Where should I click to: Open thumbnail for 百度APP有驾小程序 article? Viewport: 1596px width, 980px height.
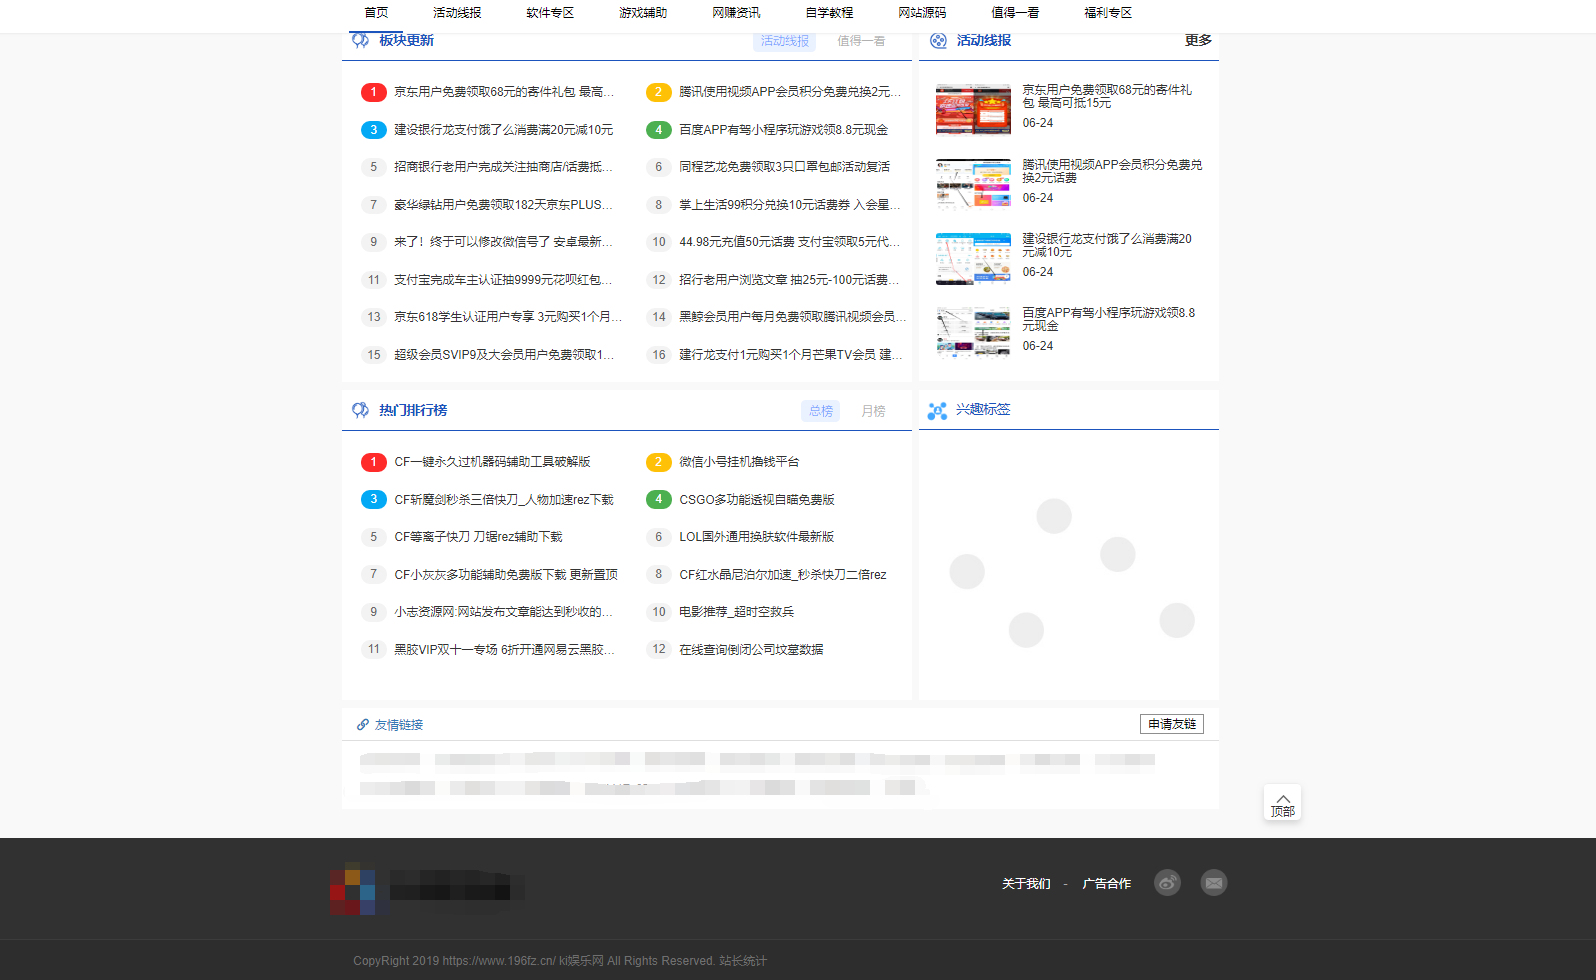tap(973, 333)
